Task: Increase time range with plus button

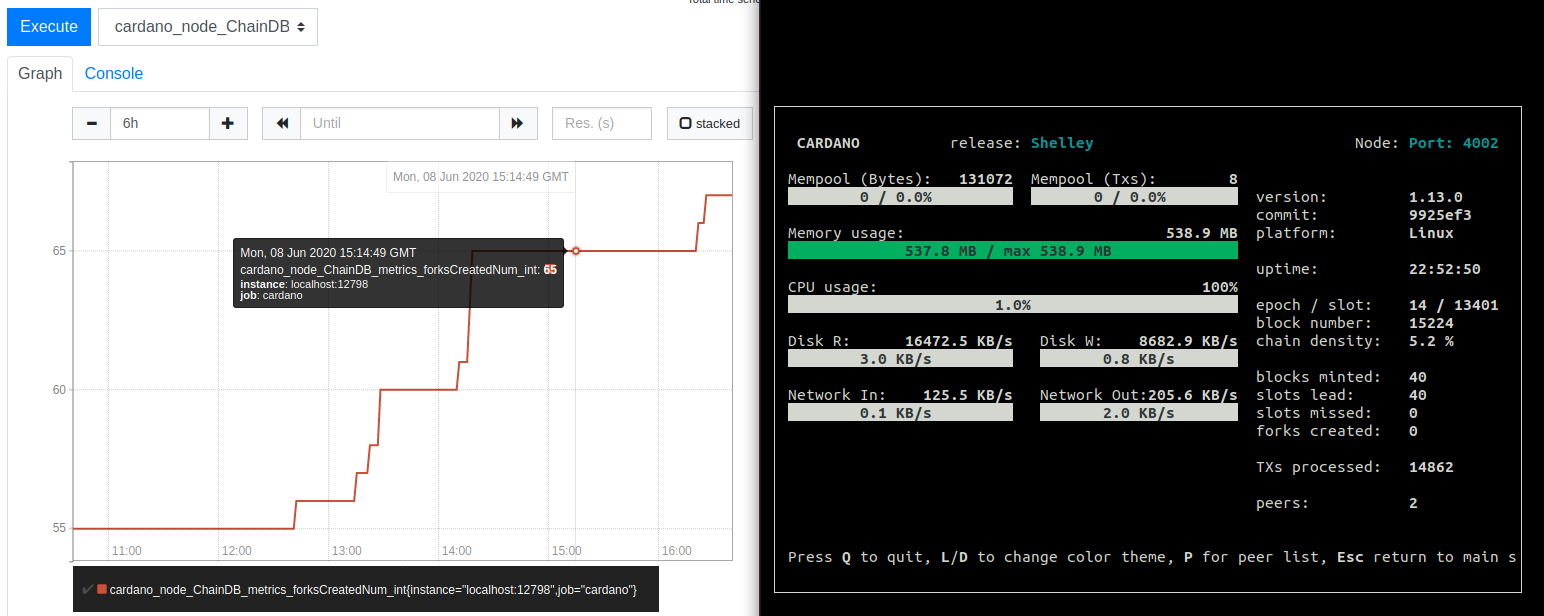Action: pyautogui.click(x=228, y=123)
